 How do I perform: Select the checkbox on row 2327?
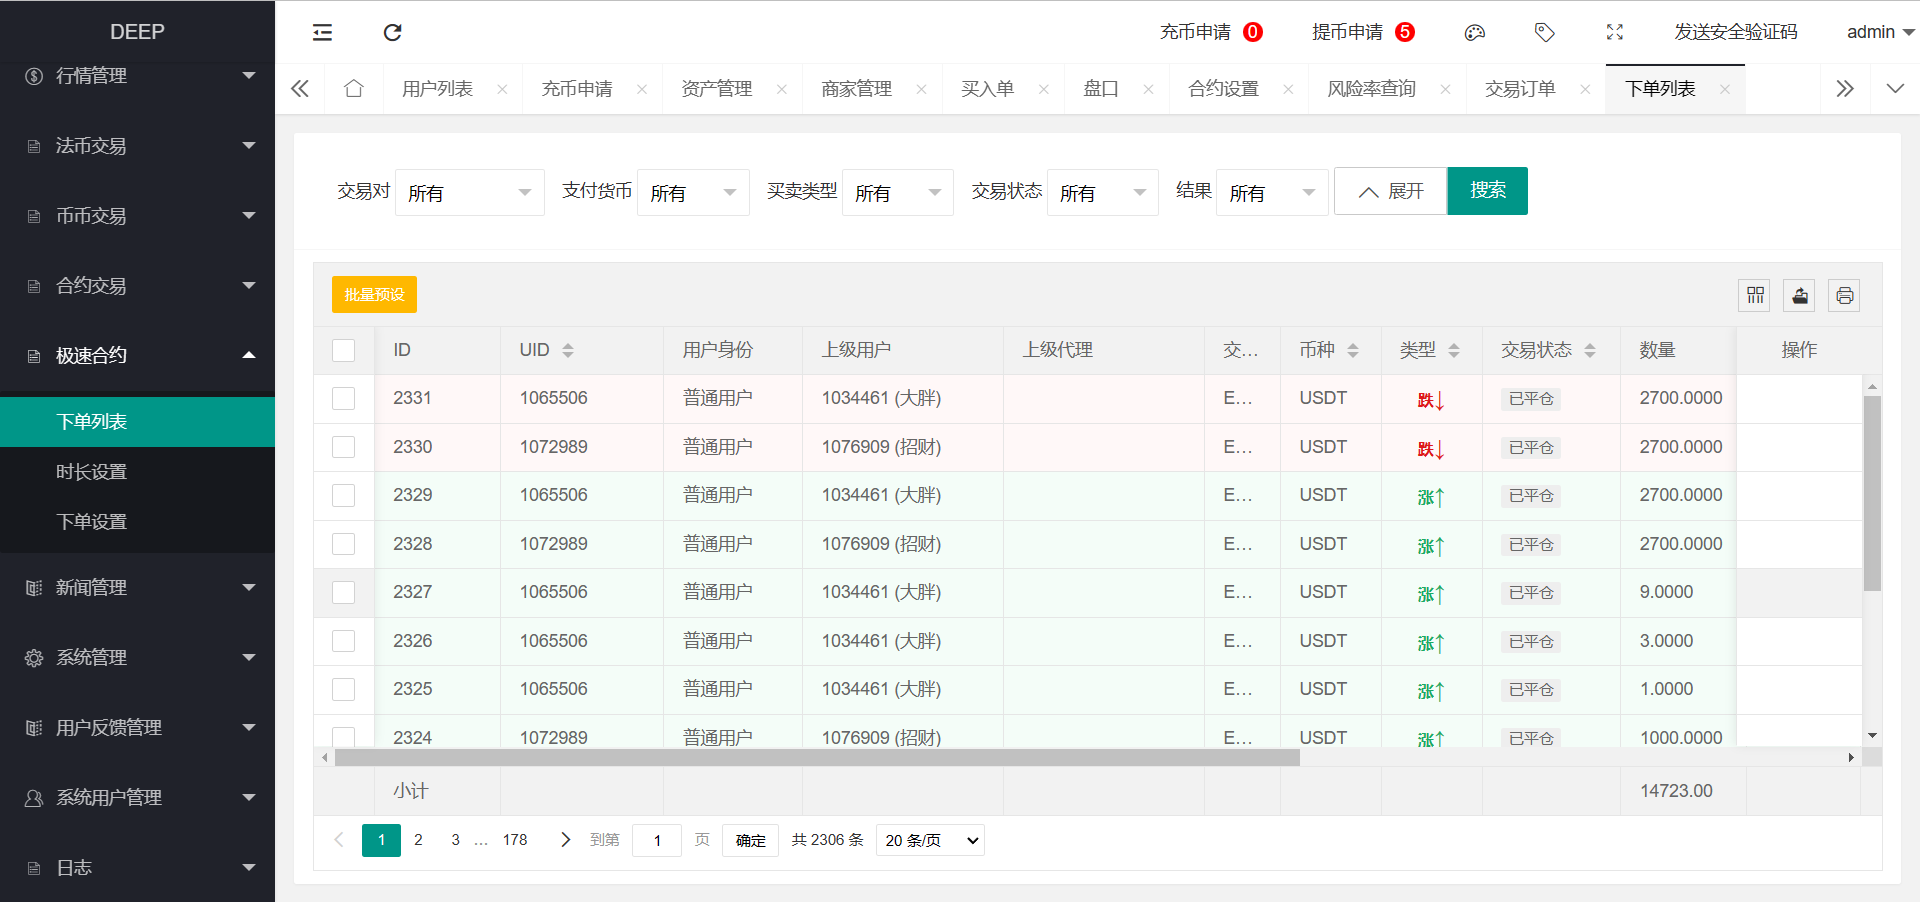(343, 592)
